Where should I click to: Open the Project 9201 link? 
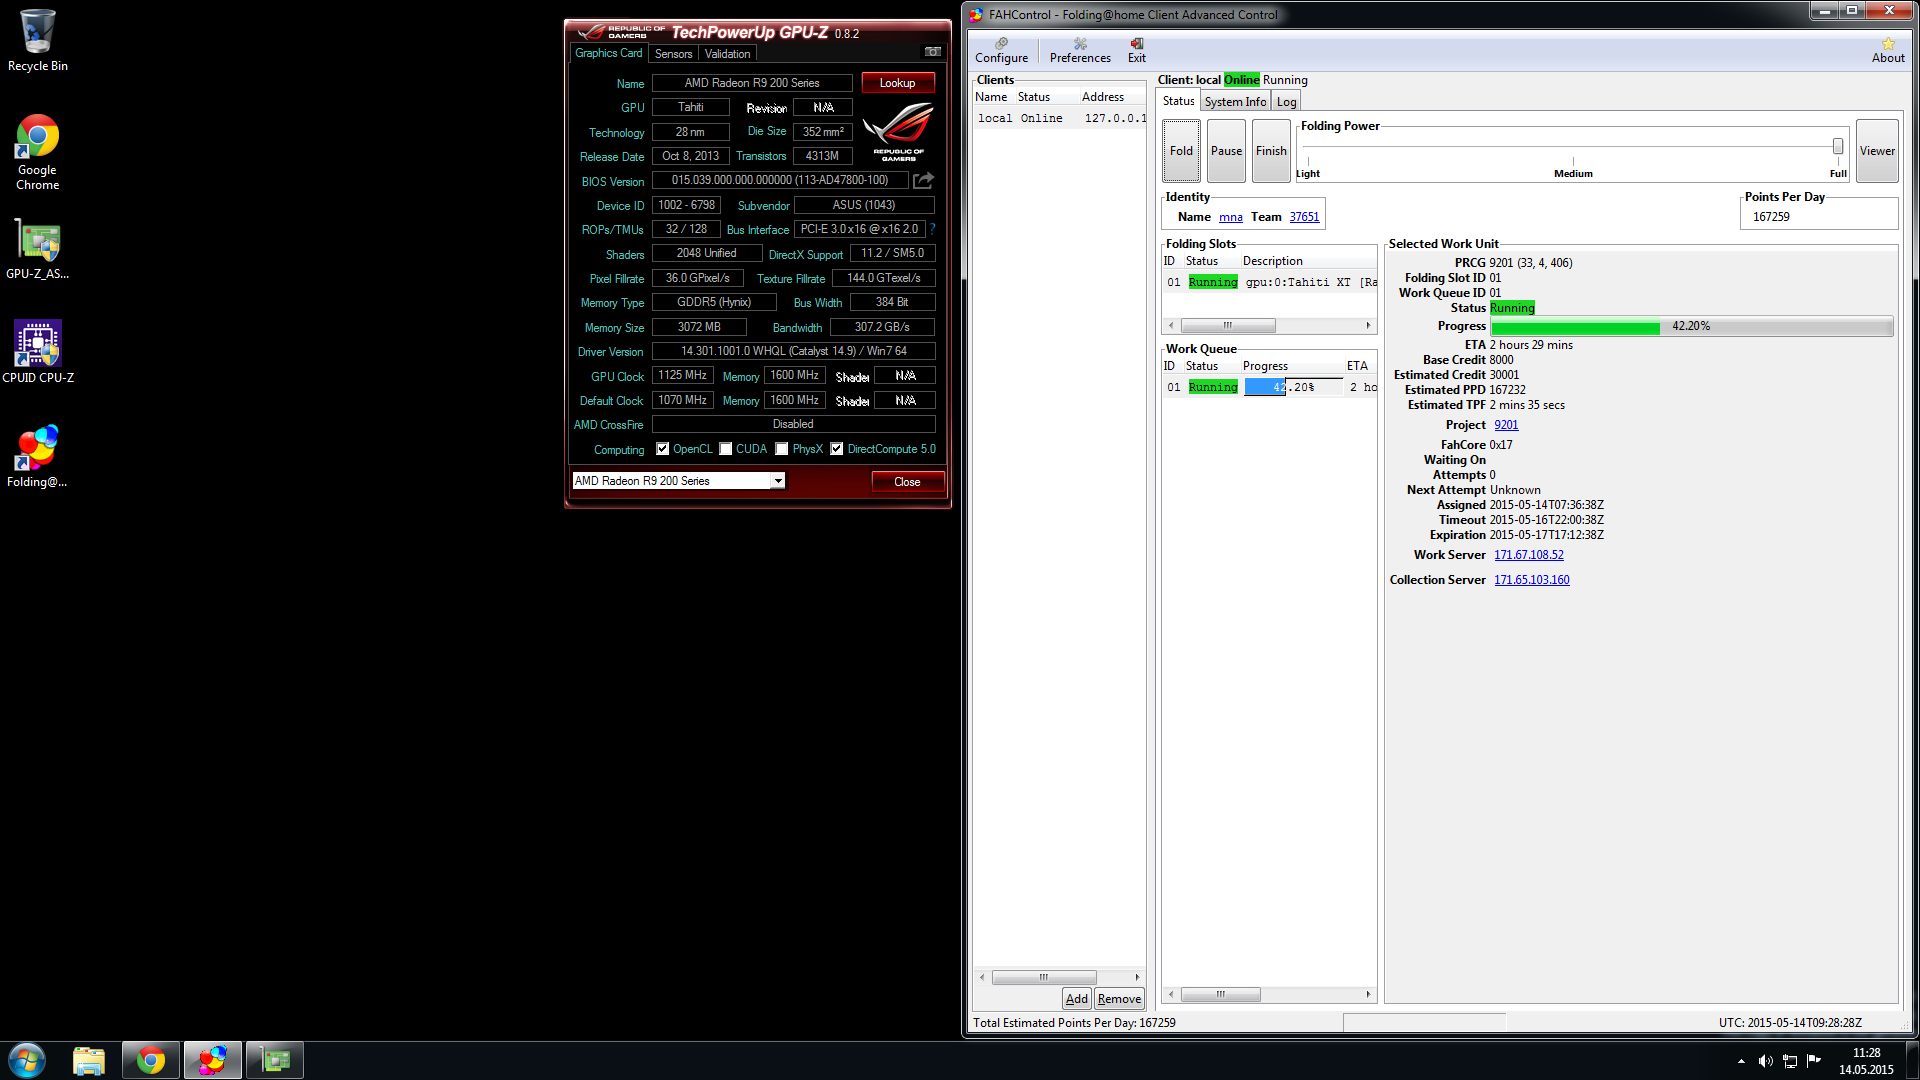tap(1506, 425)
